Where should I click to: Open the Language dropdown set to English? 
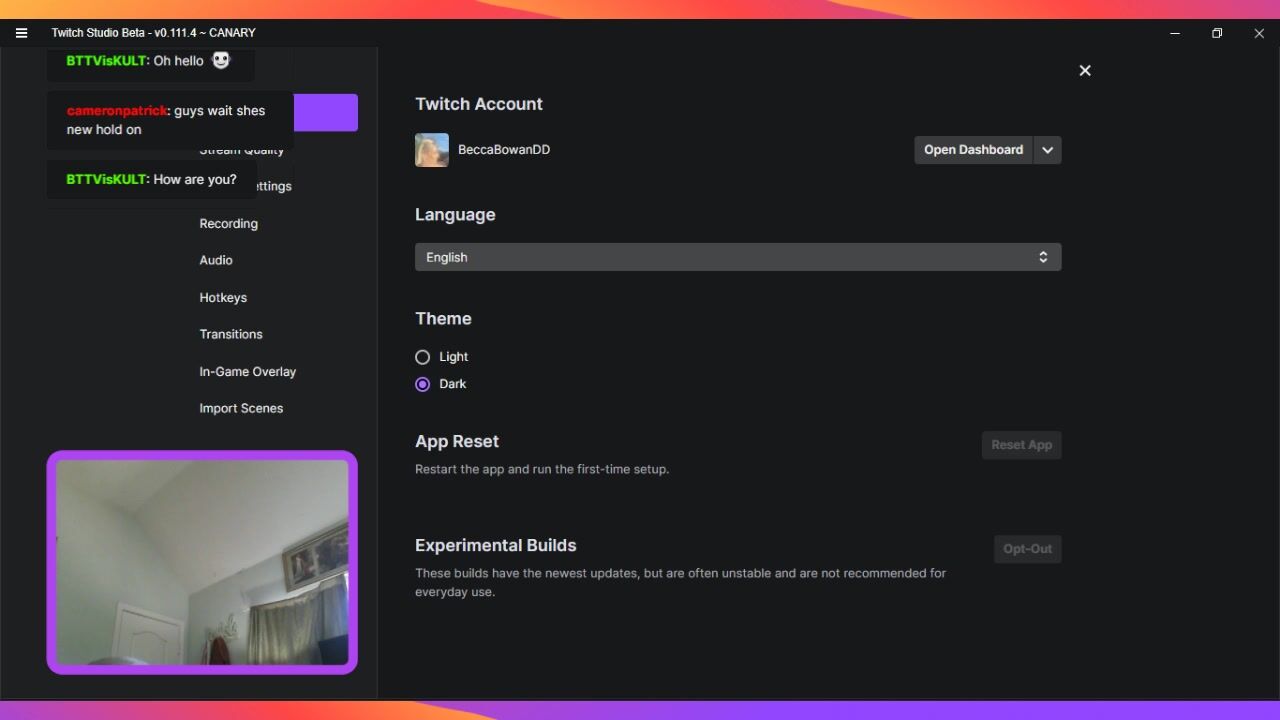pyautogui.click(x=738, y=257)
